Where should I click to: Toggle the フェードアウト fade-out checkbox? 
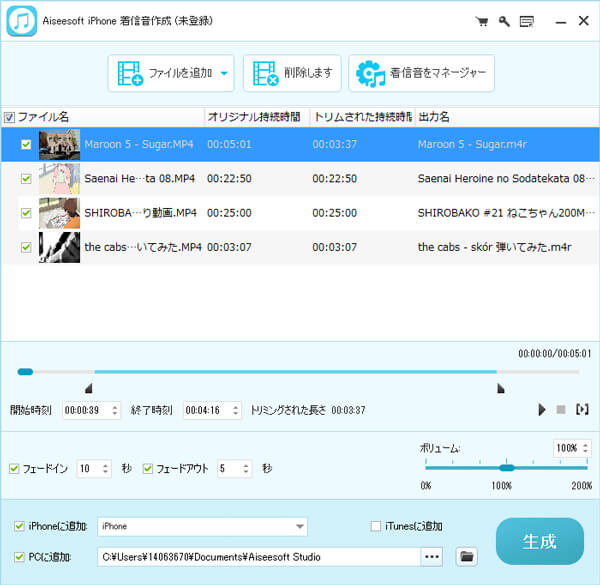(148, 468)
